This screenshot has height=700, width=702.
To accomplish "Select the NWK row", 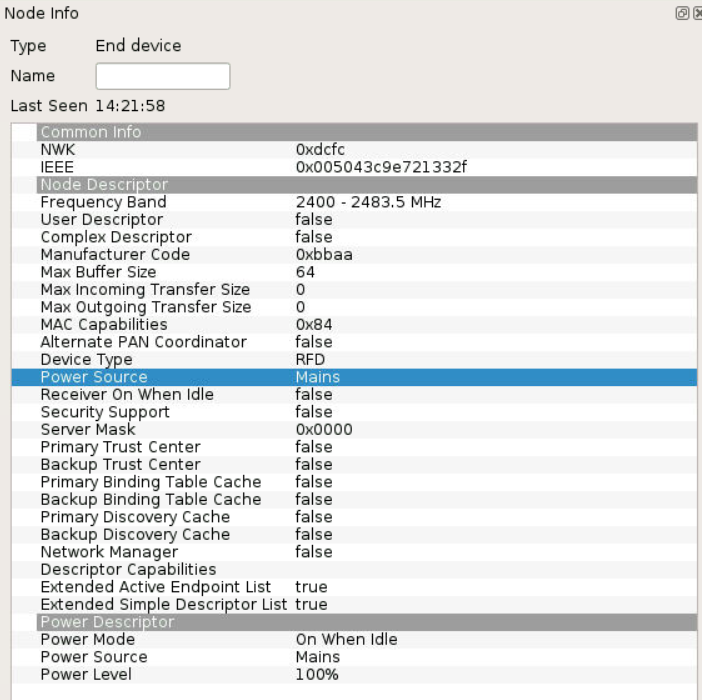I will click(355, 149).
